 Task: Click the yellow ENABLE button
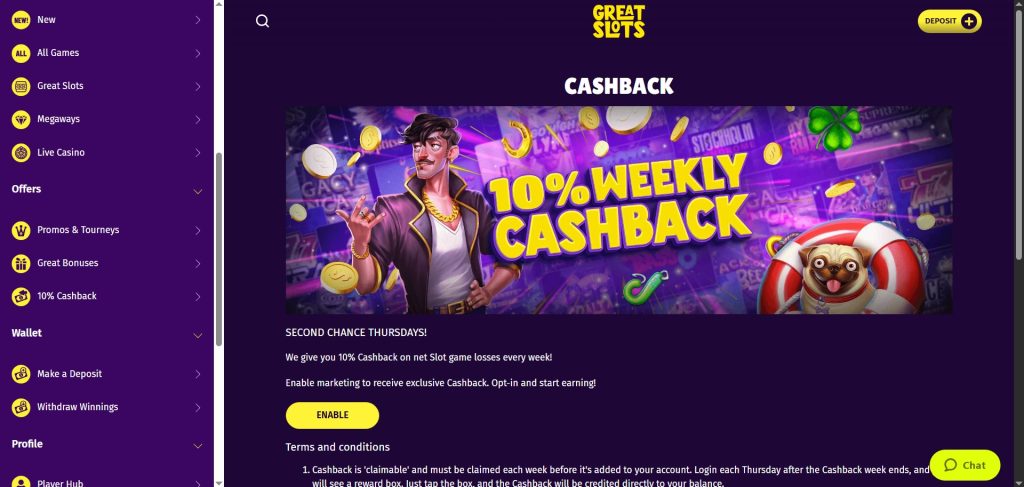coord(332,415)
